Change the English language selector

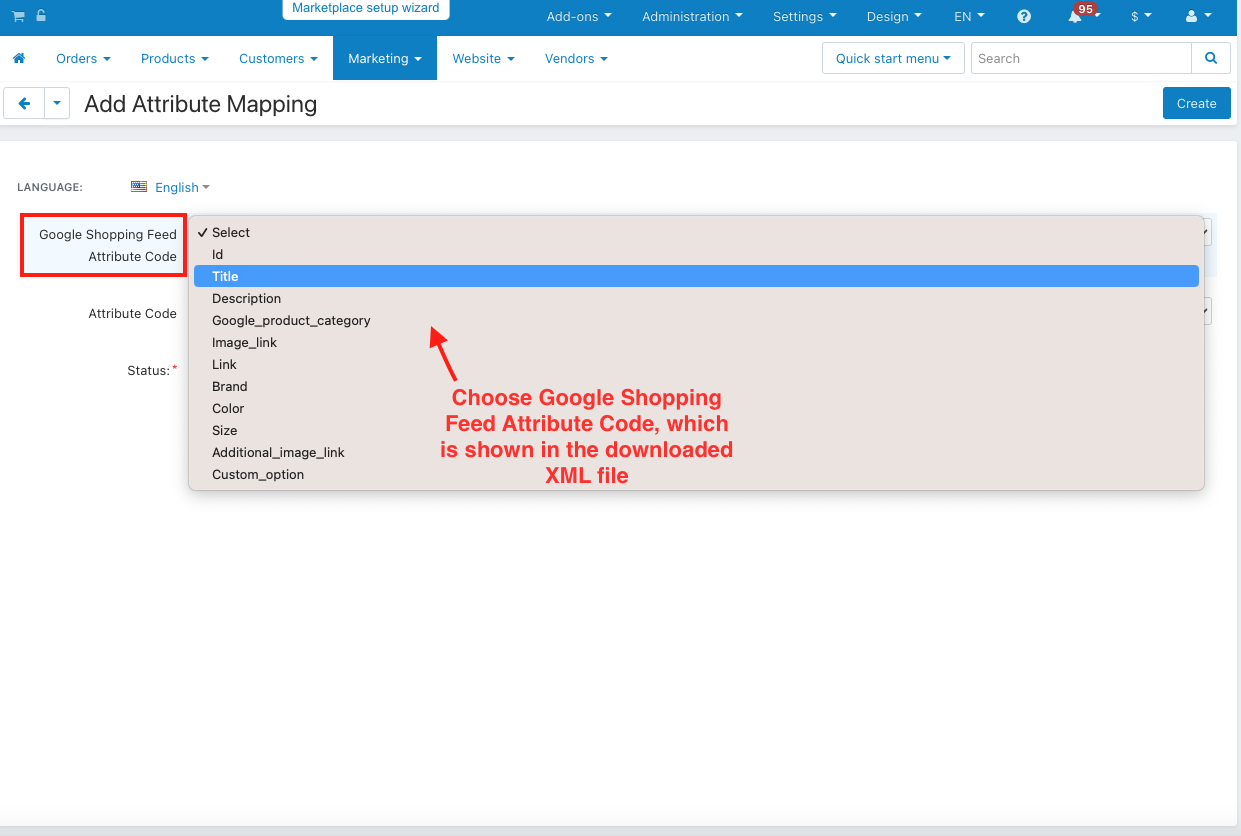click(182, 187)
